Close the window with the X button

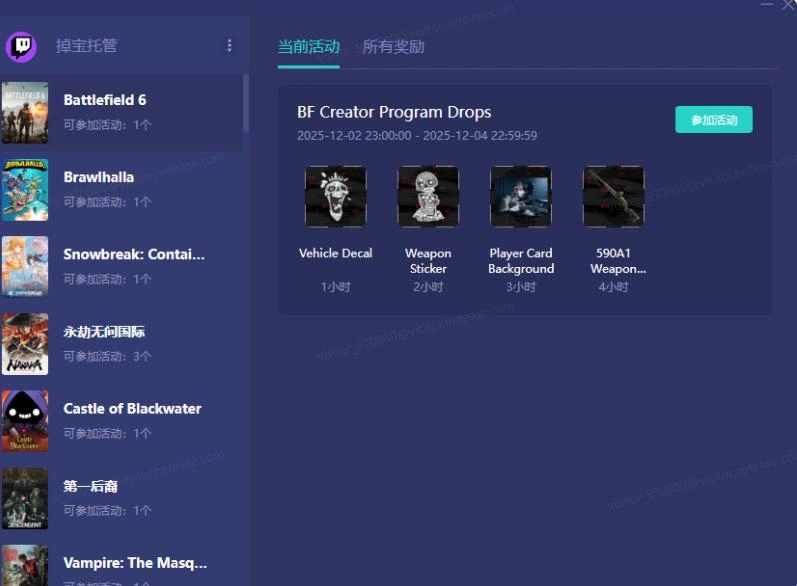tap(788, 5)
